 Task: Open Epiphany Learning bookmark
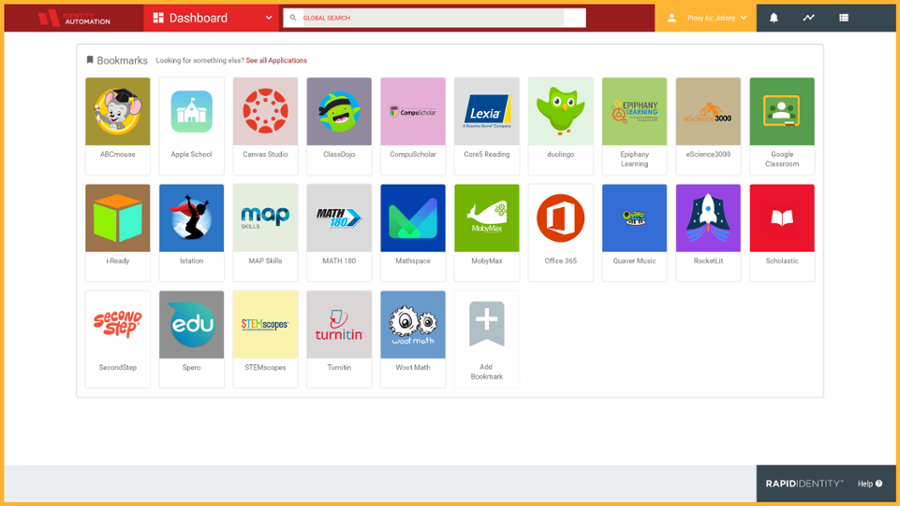point(634,126)
